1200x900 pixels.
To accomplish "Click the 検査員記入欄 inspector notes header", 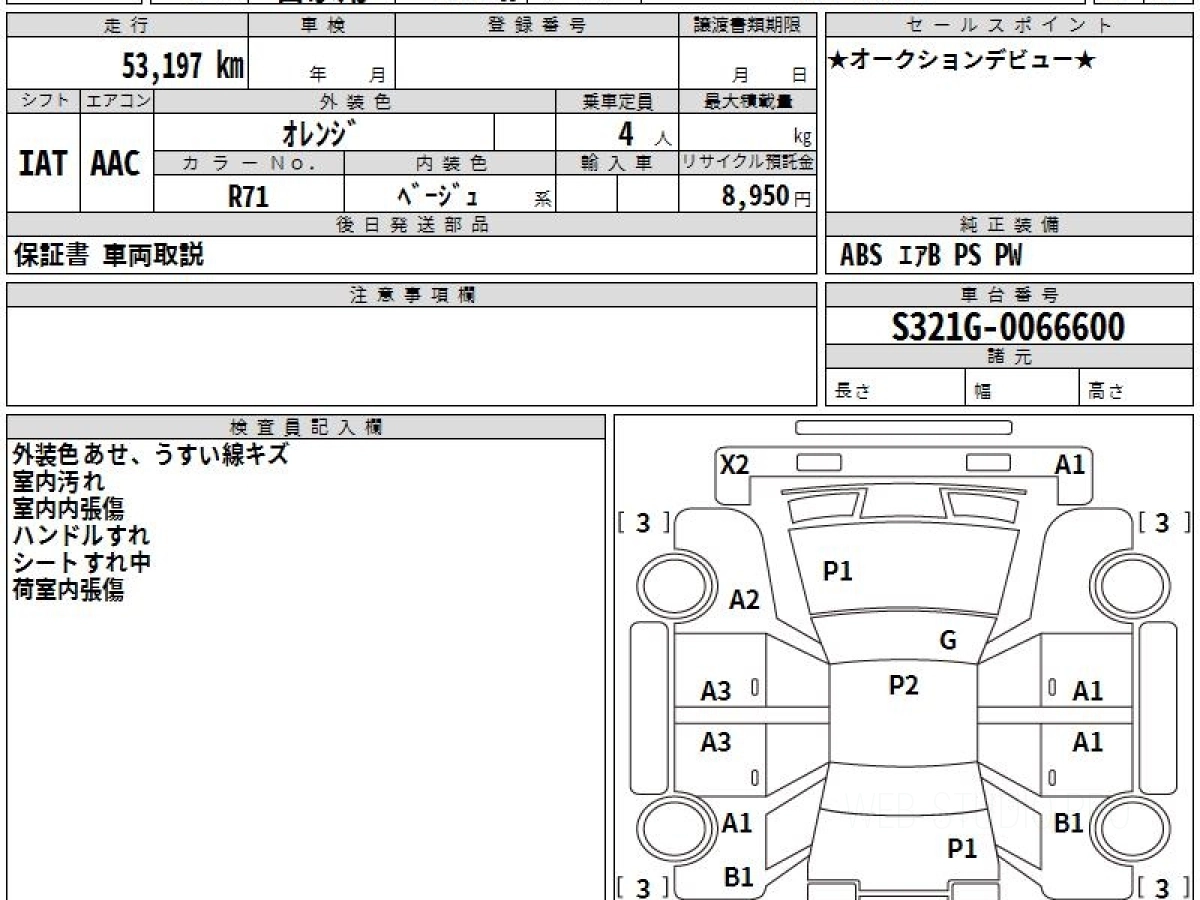I will point(306,427).
